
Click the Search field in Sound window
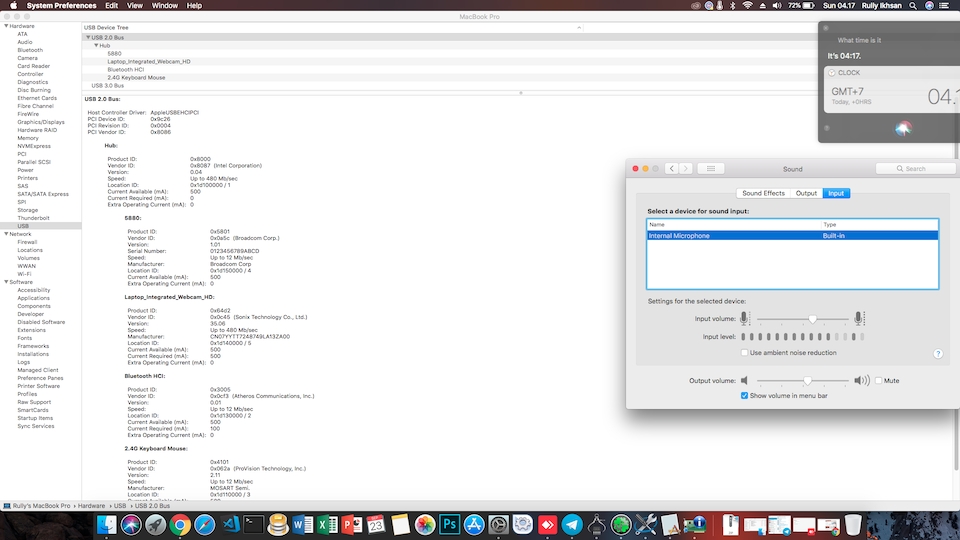click(x=915, y=168)
